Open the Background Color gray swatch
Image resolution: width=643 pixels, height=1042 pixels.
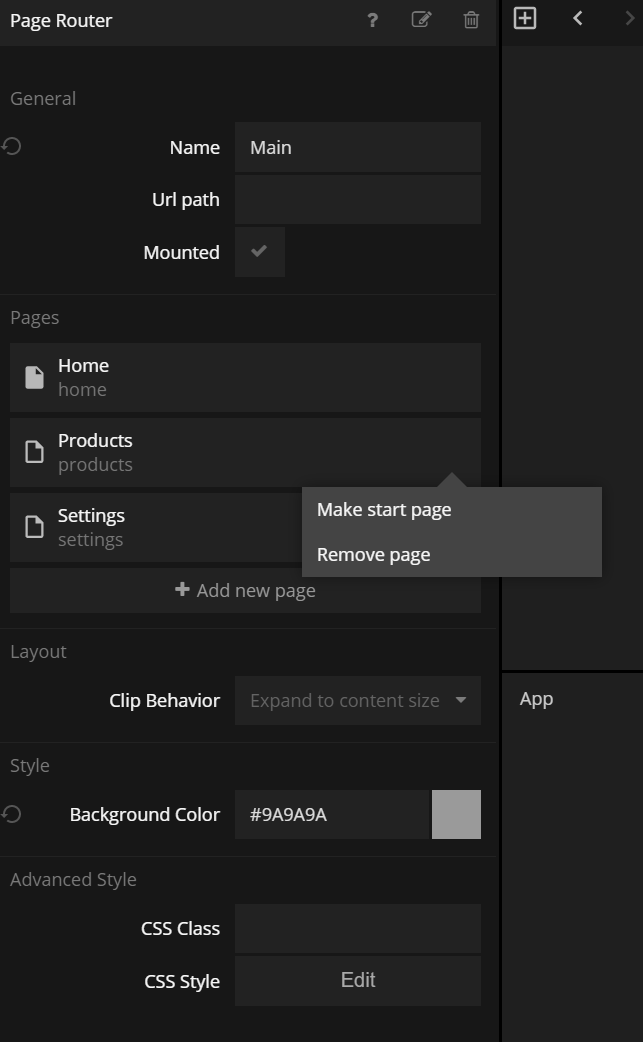click(x=456, y=815)
